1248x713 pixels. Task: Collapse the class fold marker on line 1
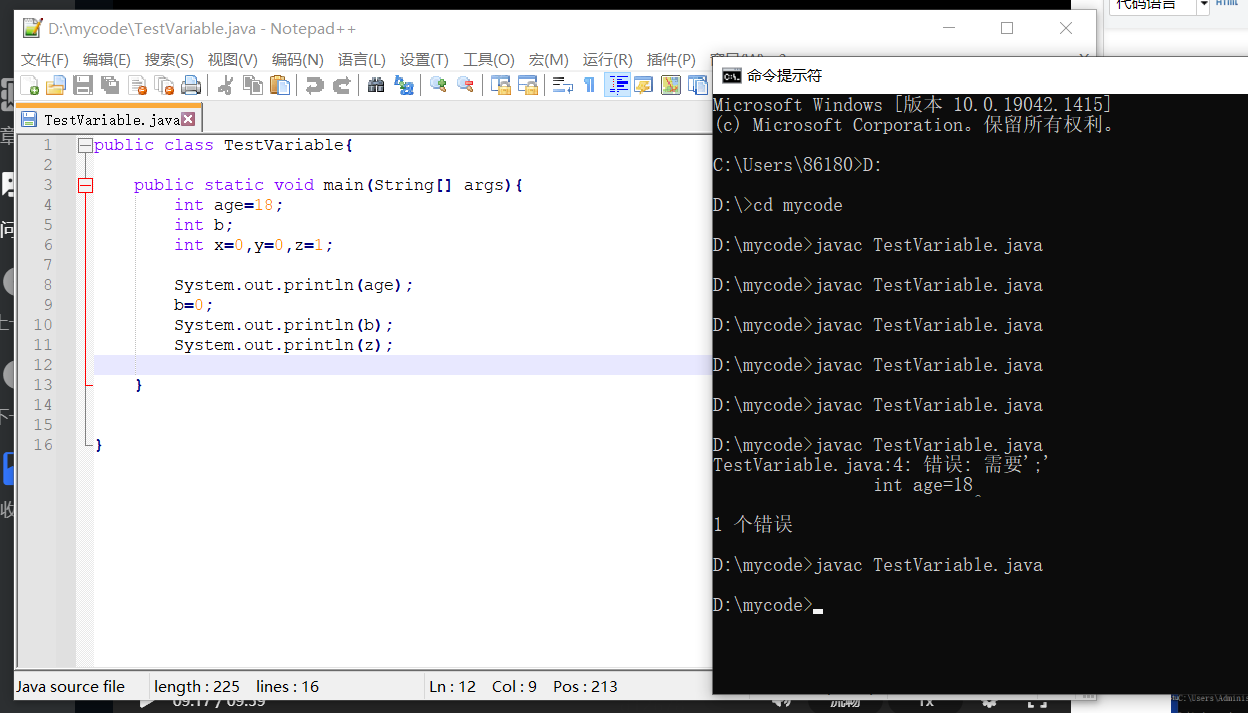[x=85, y=145]
